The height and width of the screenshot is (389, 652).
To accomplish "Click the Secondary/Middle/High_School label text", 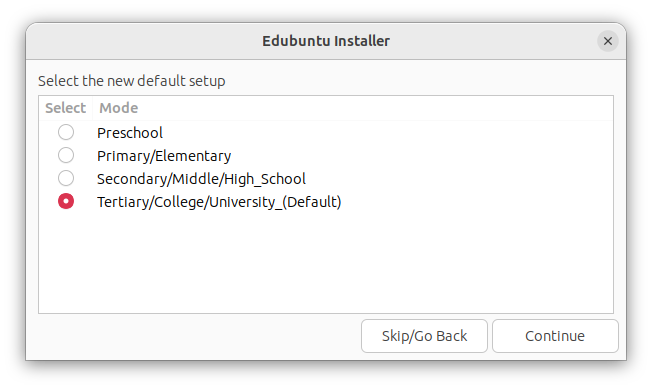I will coord(201,179).
